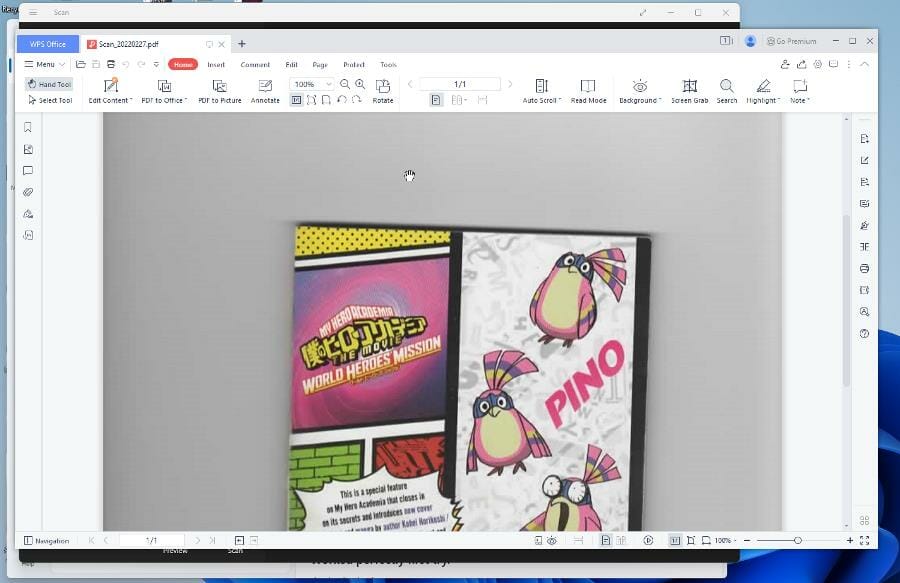Viewport: 900px width, 583px height.
Task: Click the zoom out magnifier icon
Action: [x=344, y=84]
